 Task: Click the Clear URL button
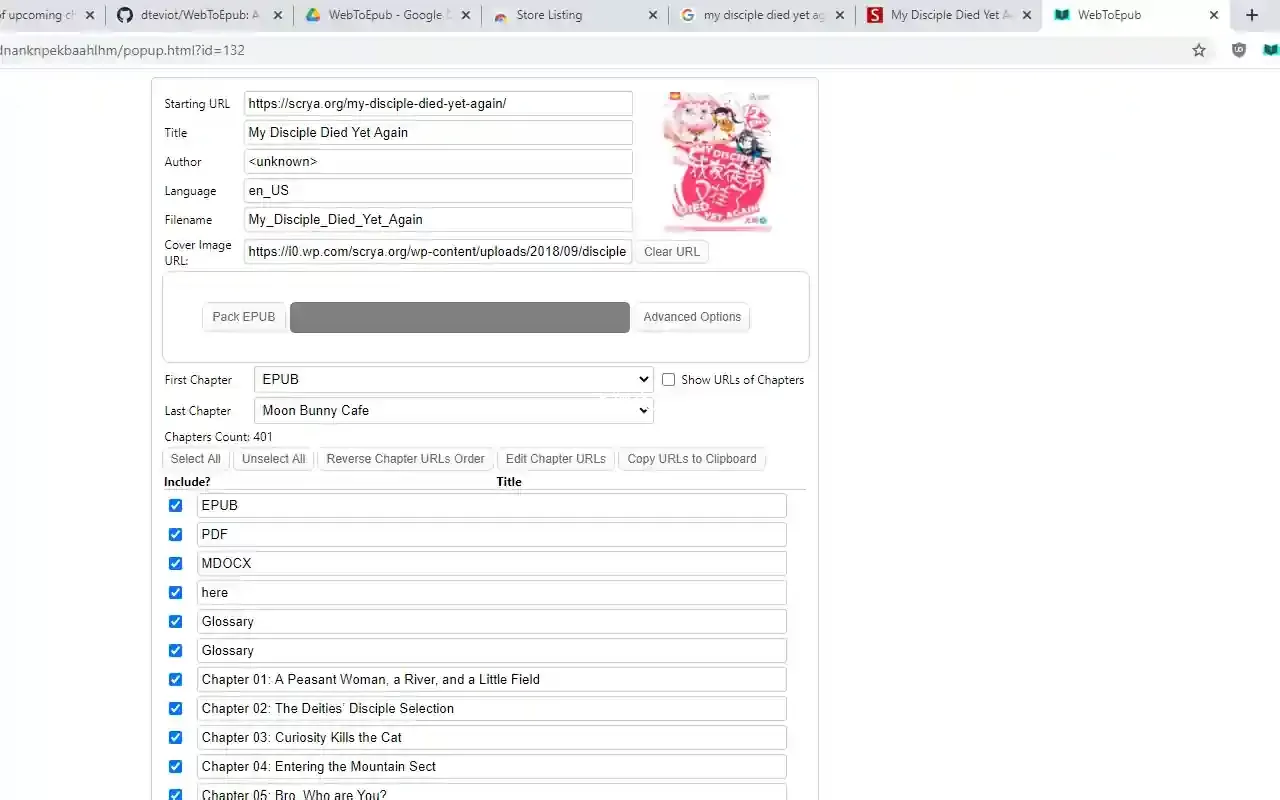(672, 252)
